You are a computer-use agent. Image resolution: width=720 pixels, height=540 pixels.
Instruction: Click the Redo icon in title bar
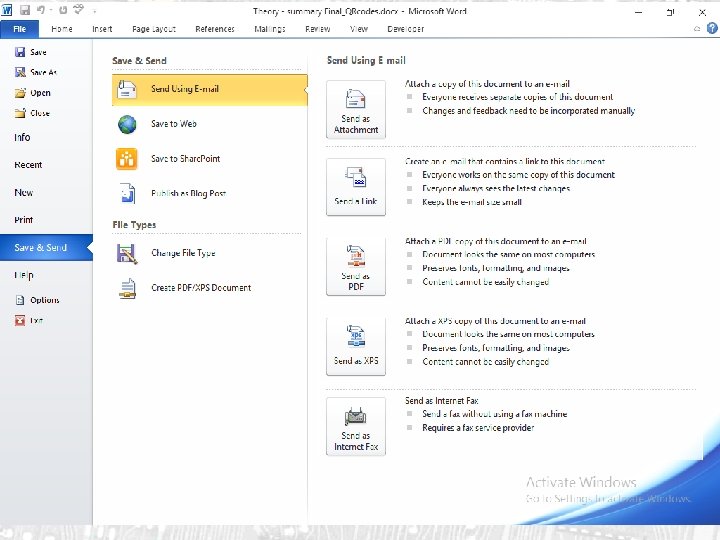tap(63, 10)
